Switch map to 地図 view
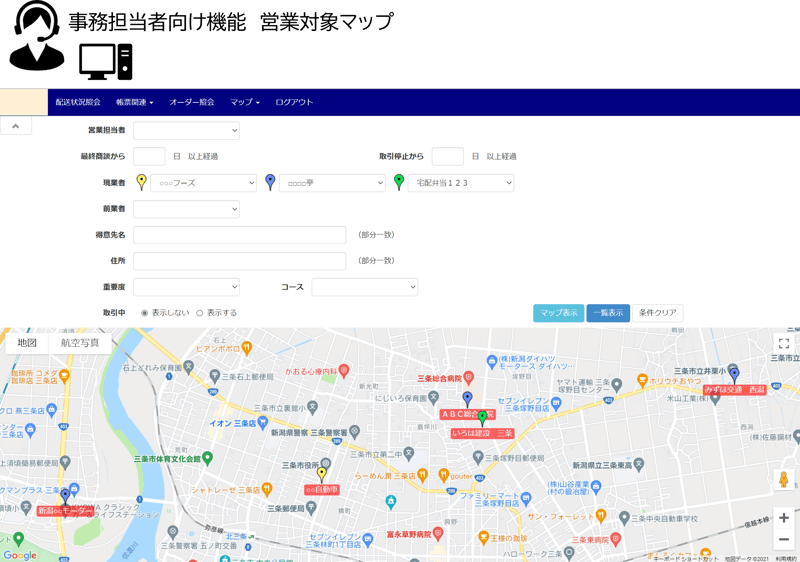 pyautogui.click(x=27, y=343)
